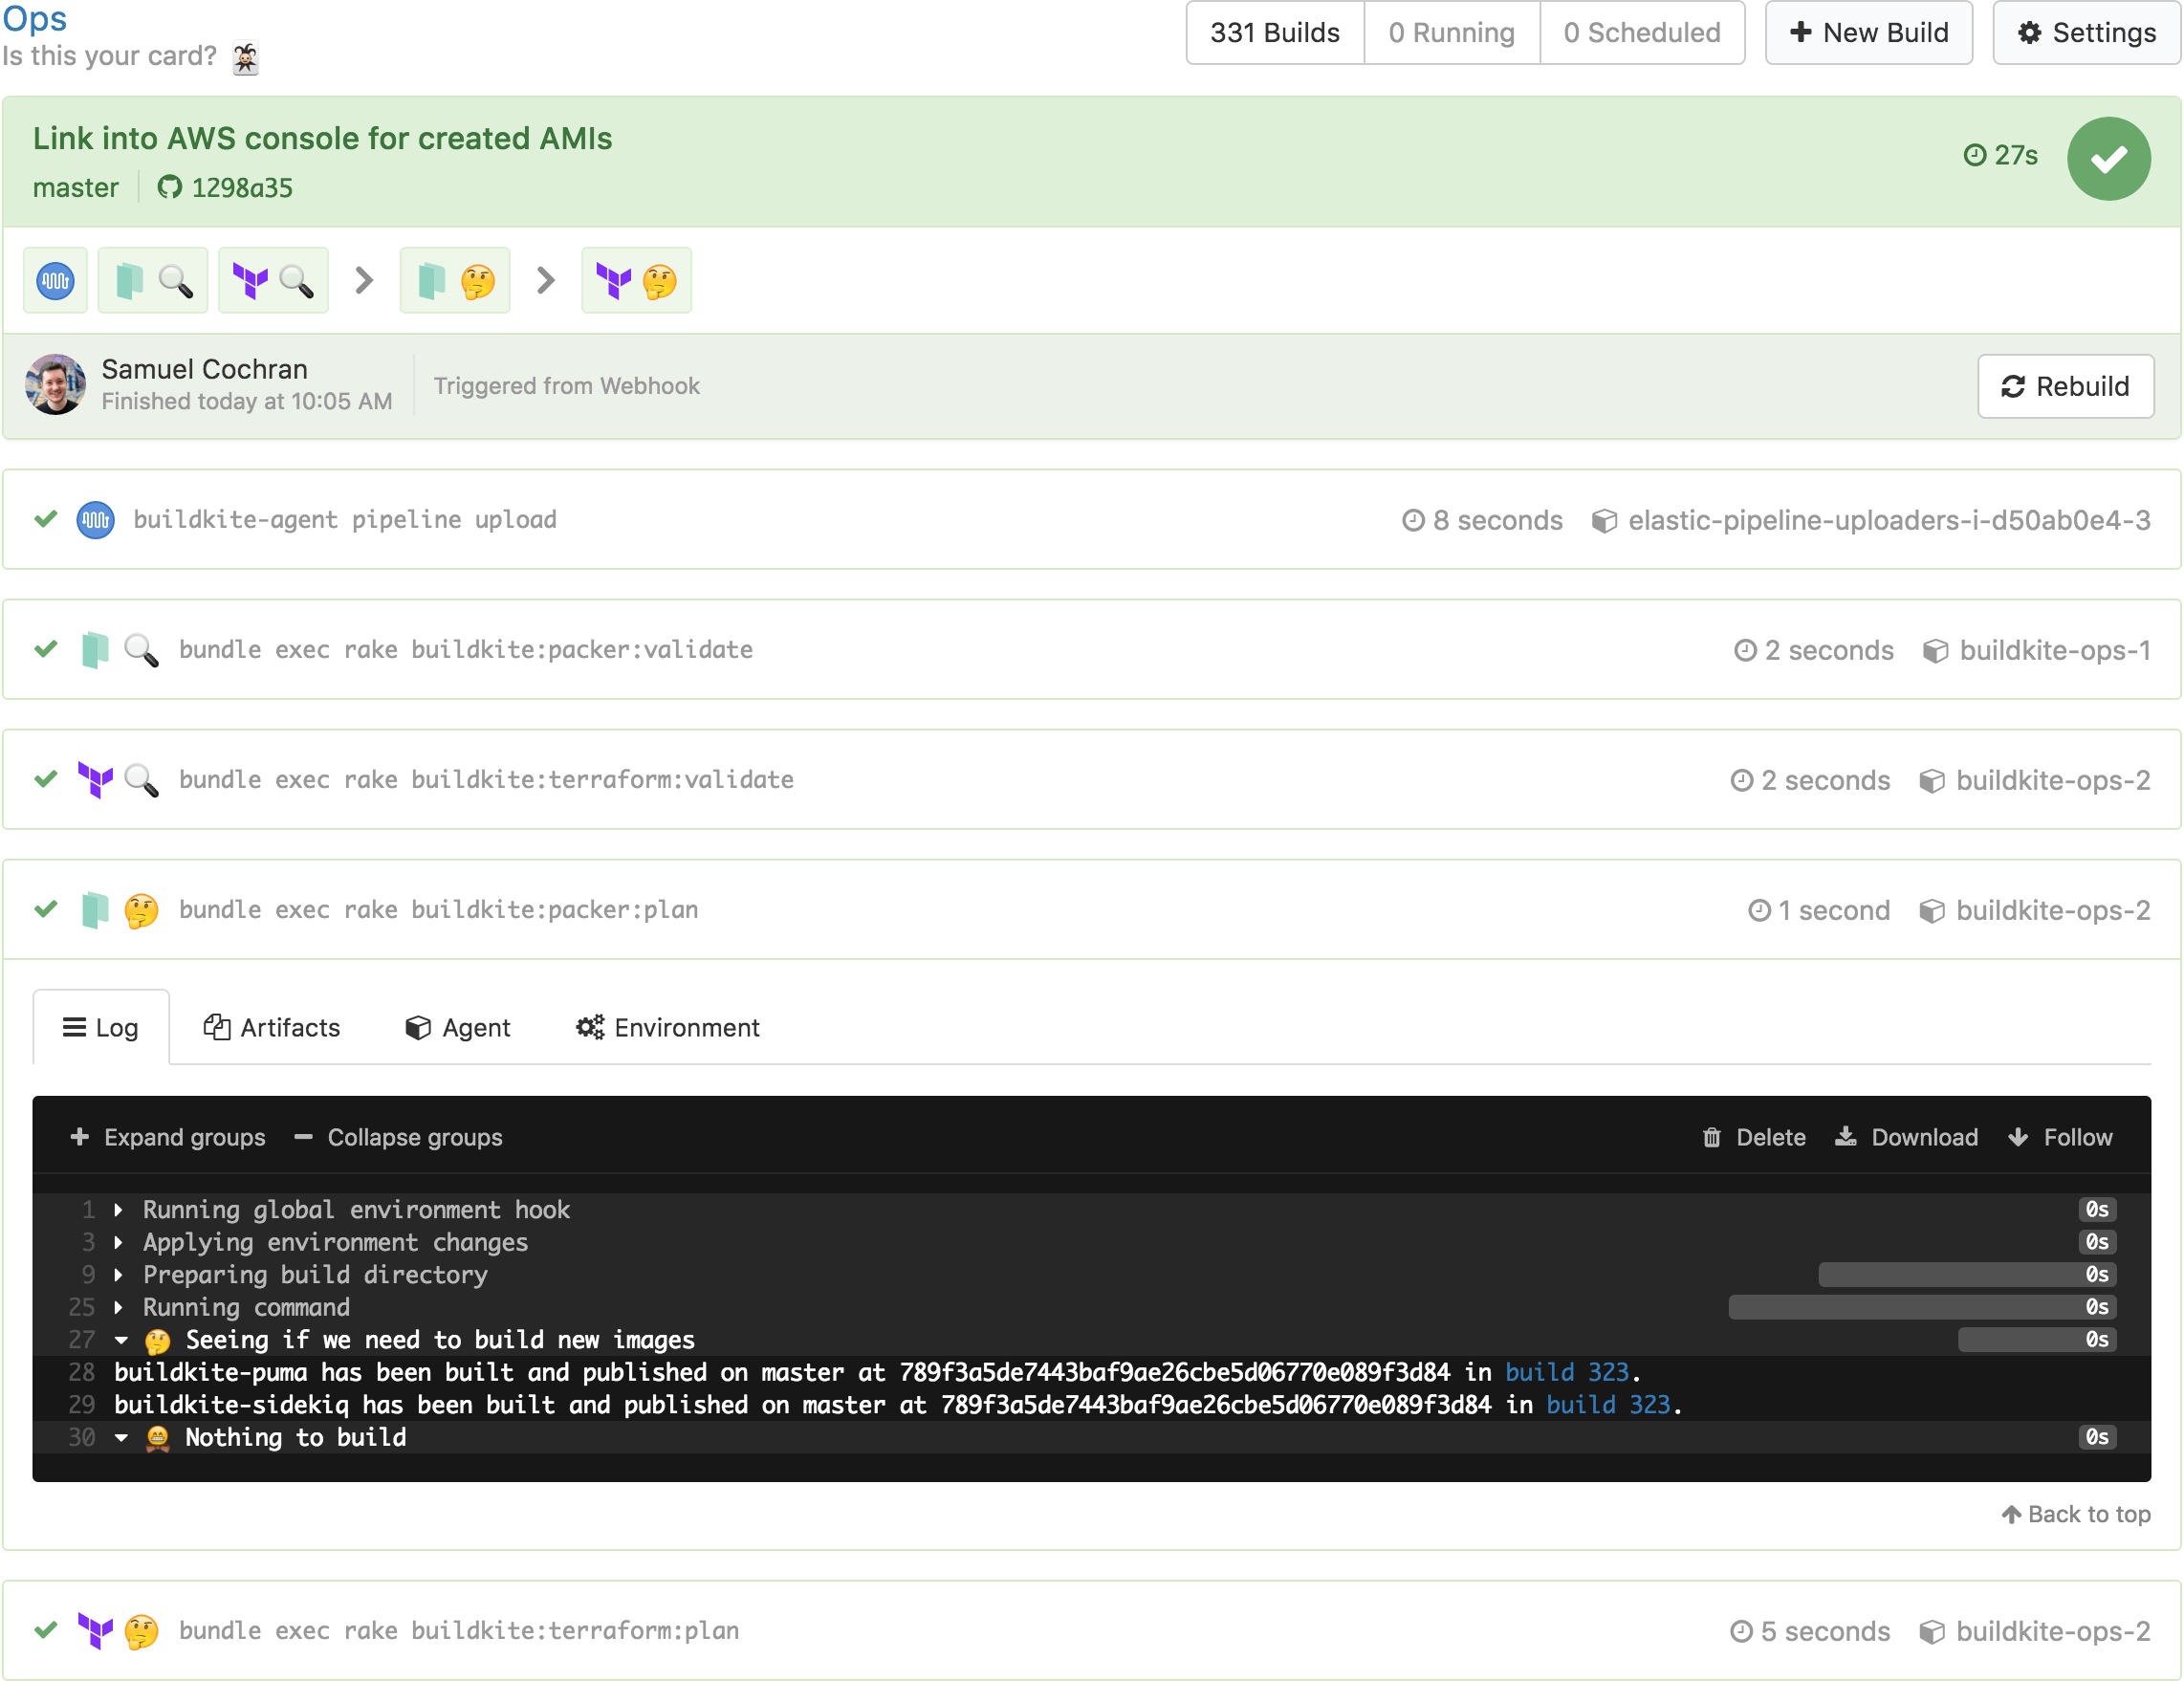Image resolution: width=2184 pixels, height=1681 pixels.
Task: Click the Rebuild button
Action: [x=2065, y=385]
